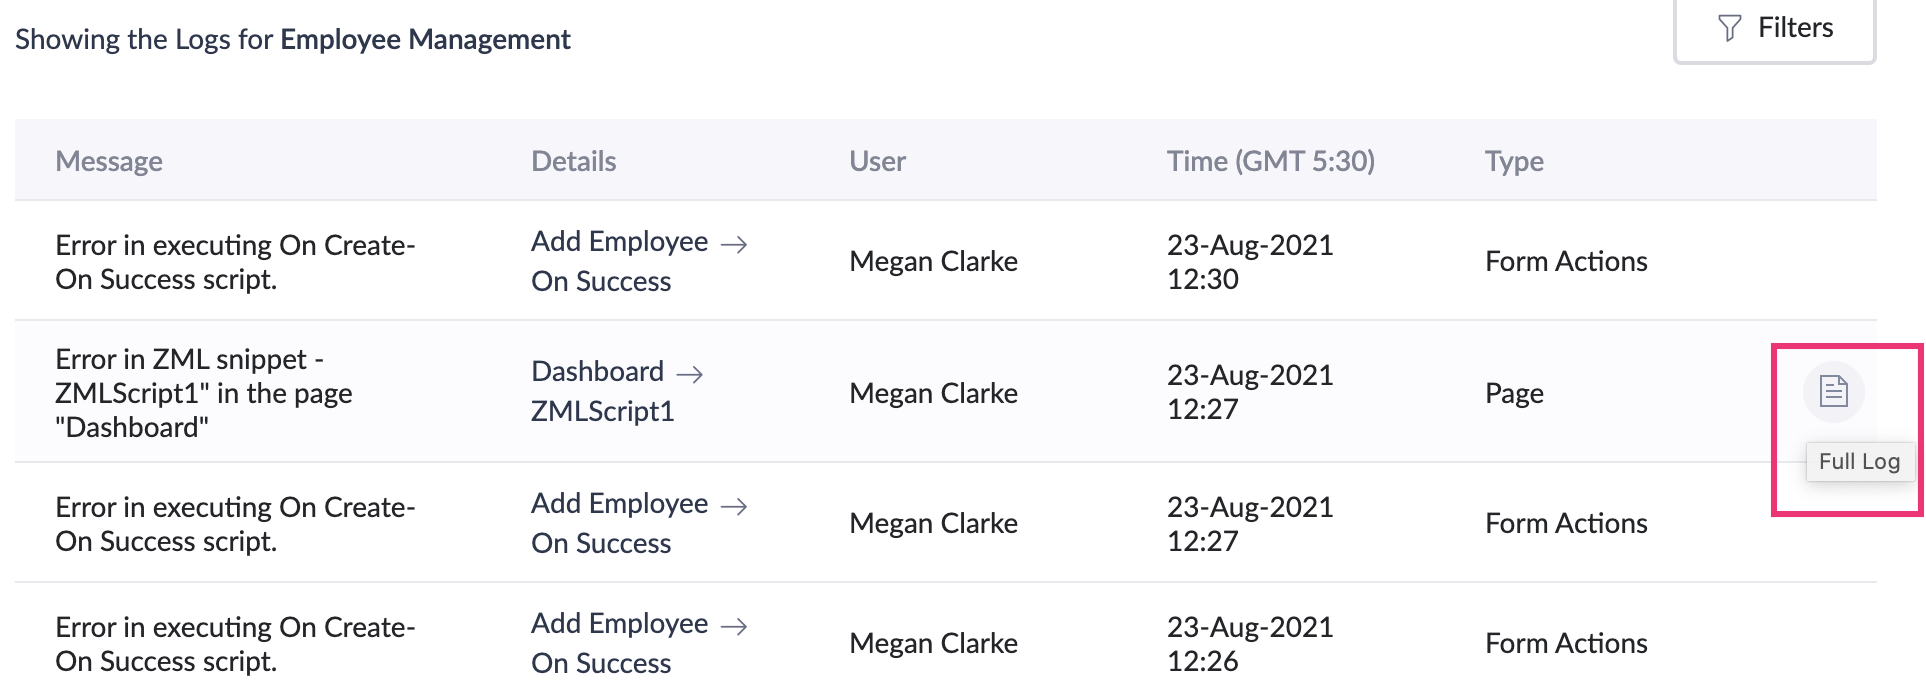Click arrow beside 12:26 Add Employee entry
The height and width of the screenshot is (695, 1926).
point(734,626)
